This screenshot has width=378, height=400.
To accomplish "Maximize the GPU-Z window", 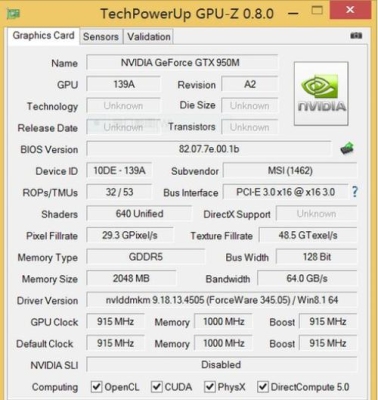I will click(x=317, y=11).
